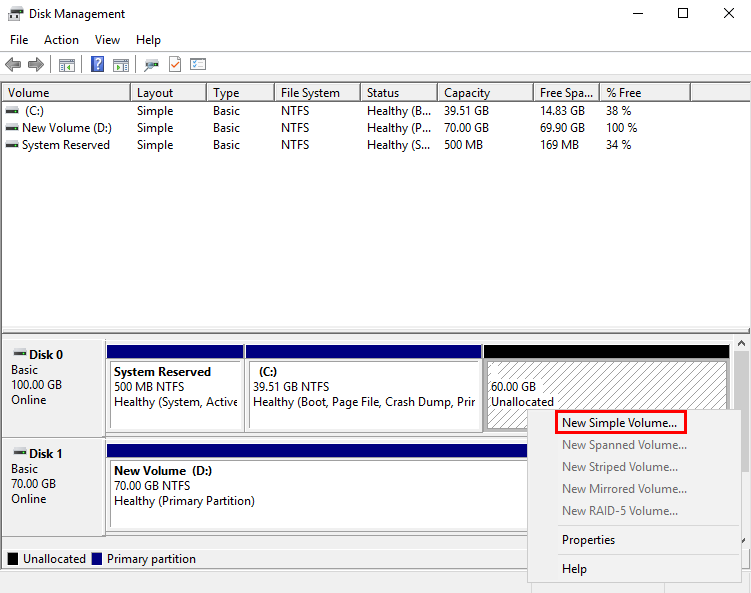751x593 pixels.
Task: Click 39.51 GB capacity cell for C:
Action: tap(466, 111)
